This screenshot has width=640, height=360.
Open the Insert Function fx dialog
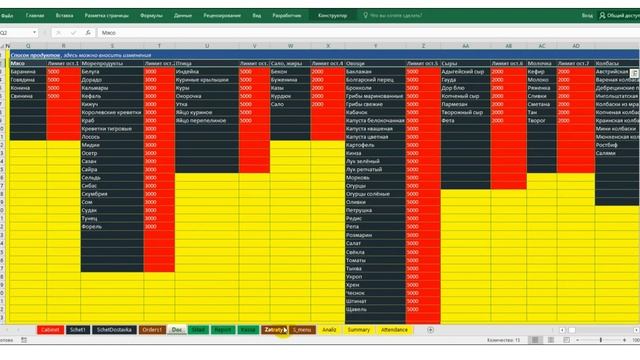click(x=88, y=33)
